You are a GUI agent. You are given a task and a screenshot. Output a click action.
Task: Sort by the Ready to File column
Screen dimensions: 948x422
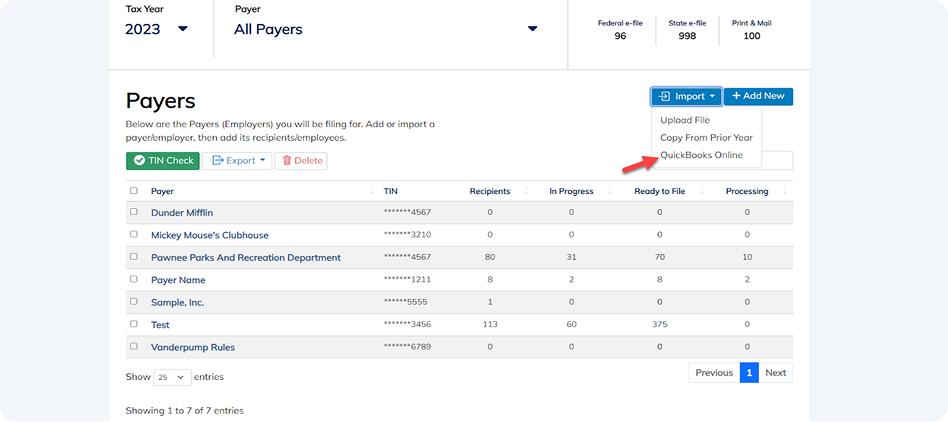point(660,191)
